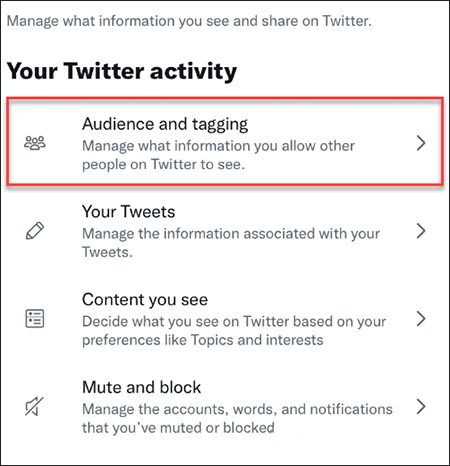
Task: Choose the Mute and block title
Action: (x=141, y=387)
